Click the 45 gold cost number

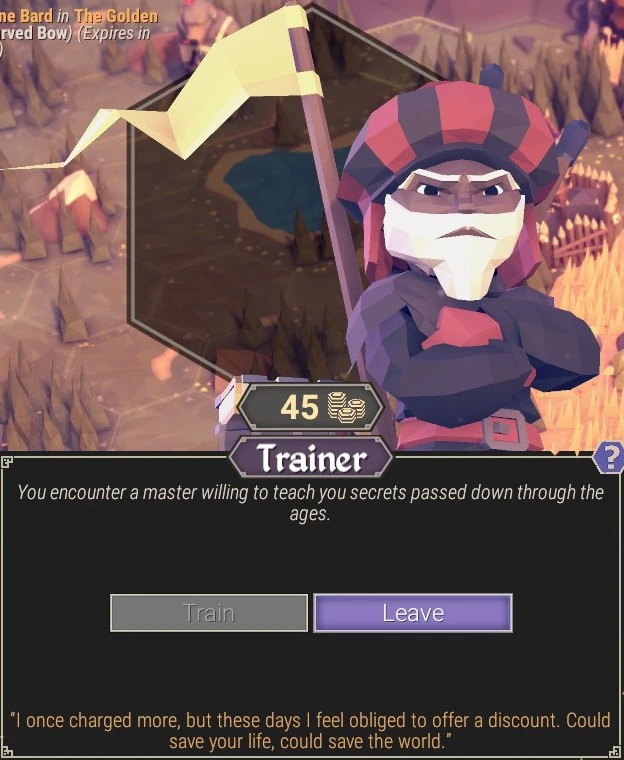pyautogui.click(x=299, y=407)
